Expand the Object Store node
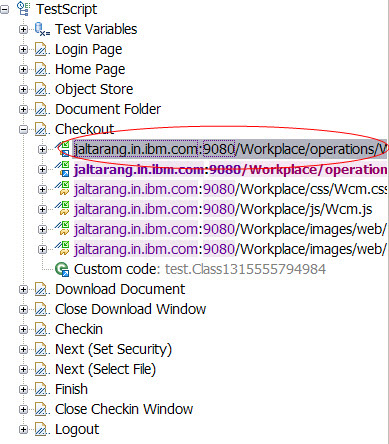 tap(23, 90)
